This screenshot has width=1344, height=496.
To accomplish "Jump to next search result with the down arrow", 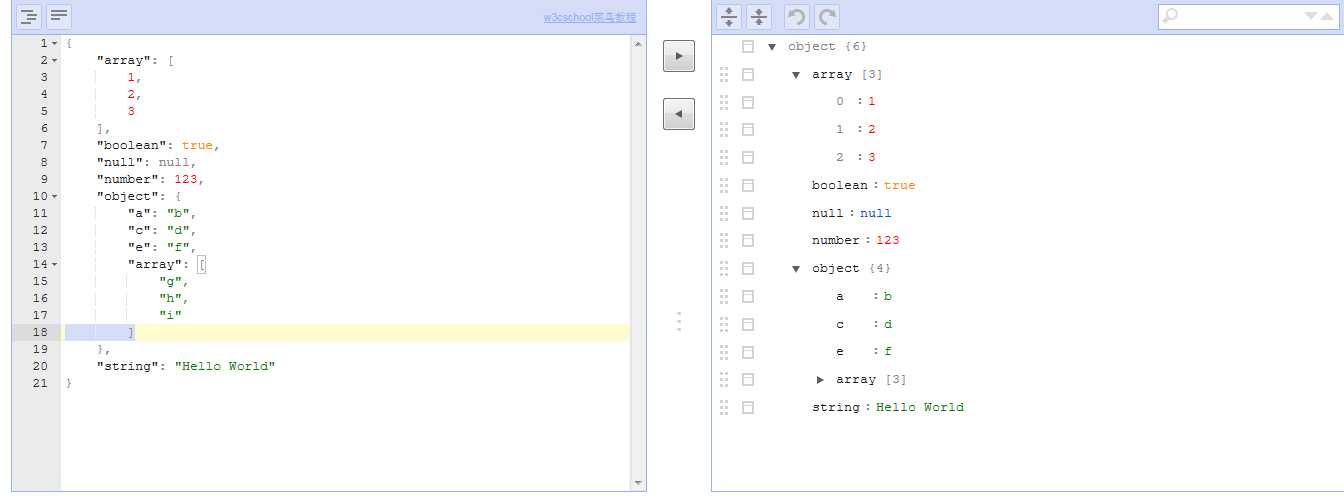I will pyautogui.click(x=1313, y=17).
